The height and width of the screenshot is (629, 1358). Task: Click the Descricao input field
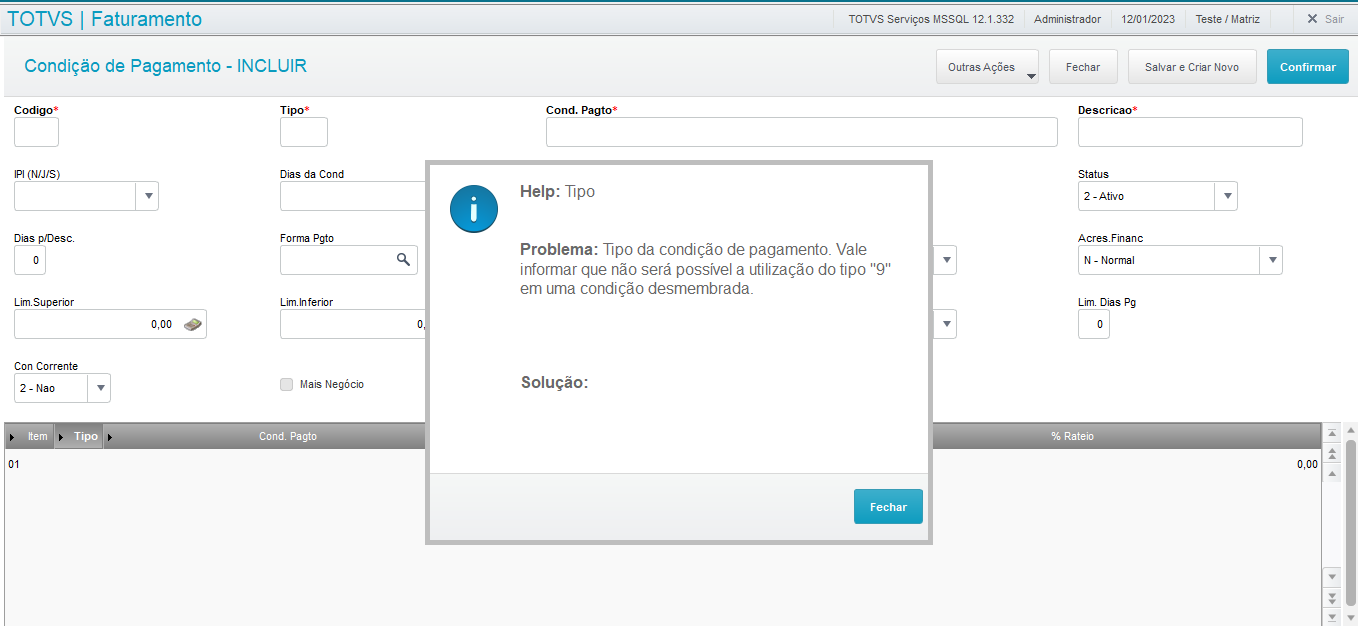pyautogui.click(x=1190, y=132)
